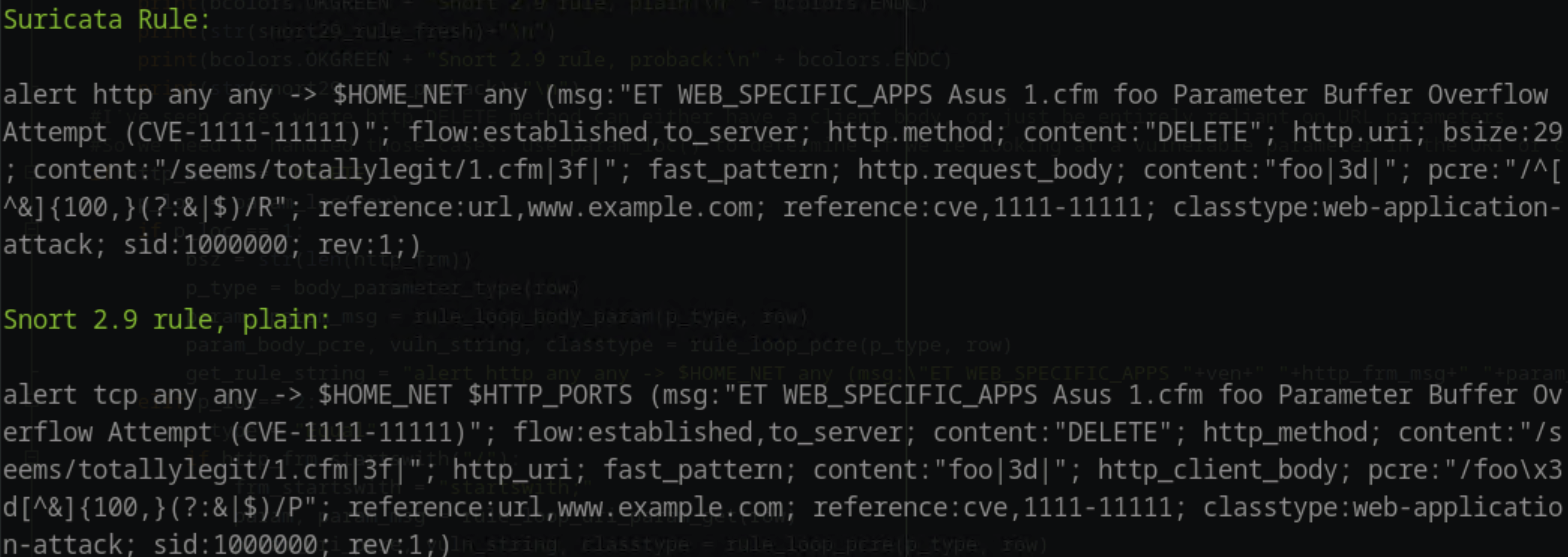Viewport: 1568px width, 557px height.
Task: Click the 'http.uri;' keyword in Suricata rule
Action: [1358, 133]
